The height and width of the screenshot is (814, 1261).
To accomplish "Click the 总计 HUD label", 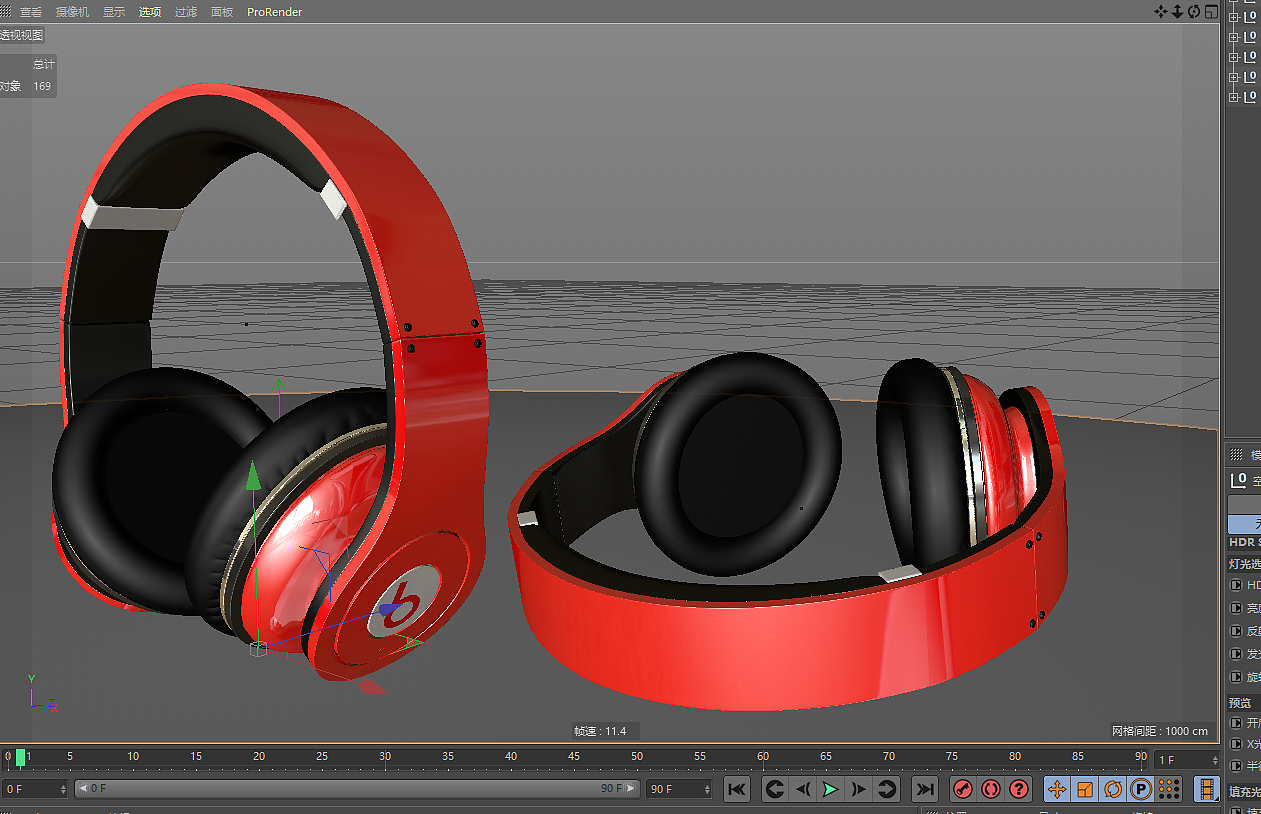I will 43,64.
